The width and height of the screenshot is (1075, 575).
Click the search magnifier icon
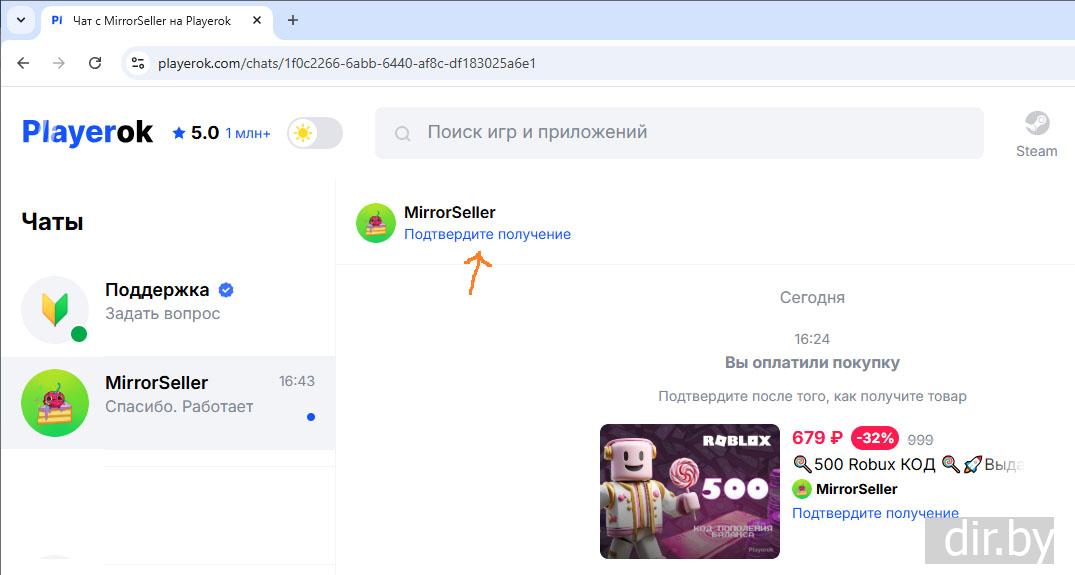(403, 133)
